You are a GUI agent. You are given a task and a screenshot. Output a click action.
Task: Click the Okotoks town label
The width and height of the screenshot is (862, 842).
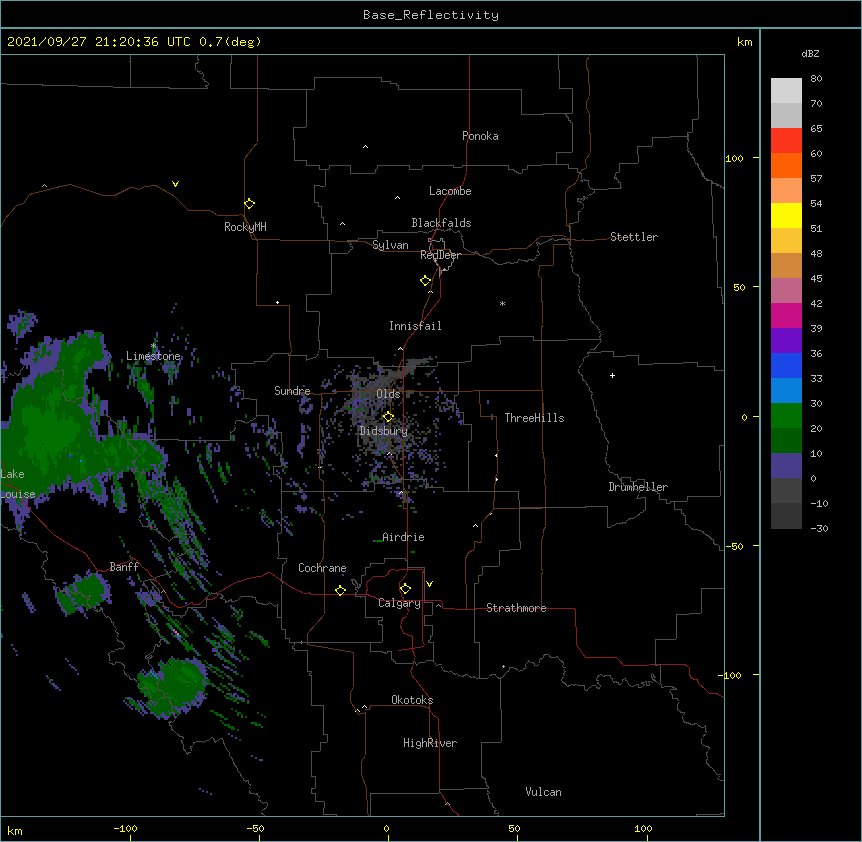point(412,700)
